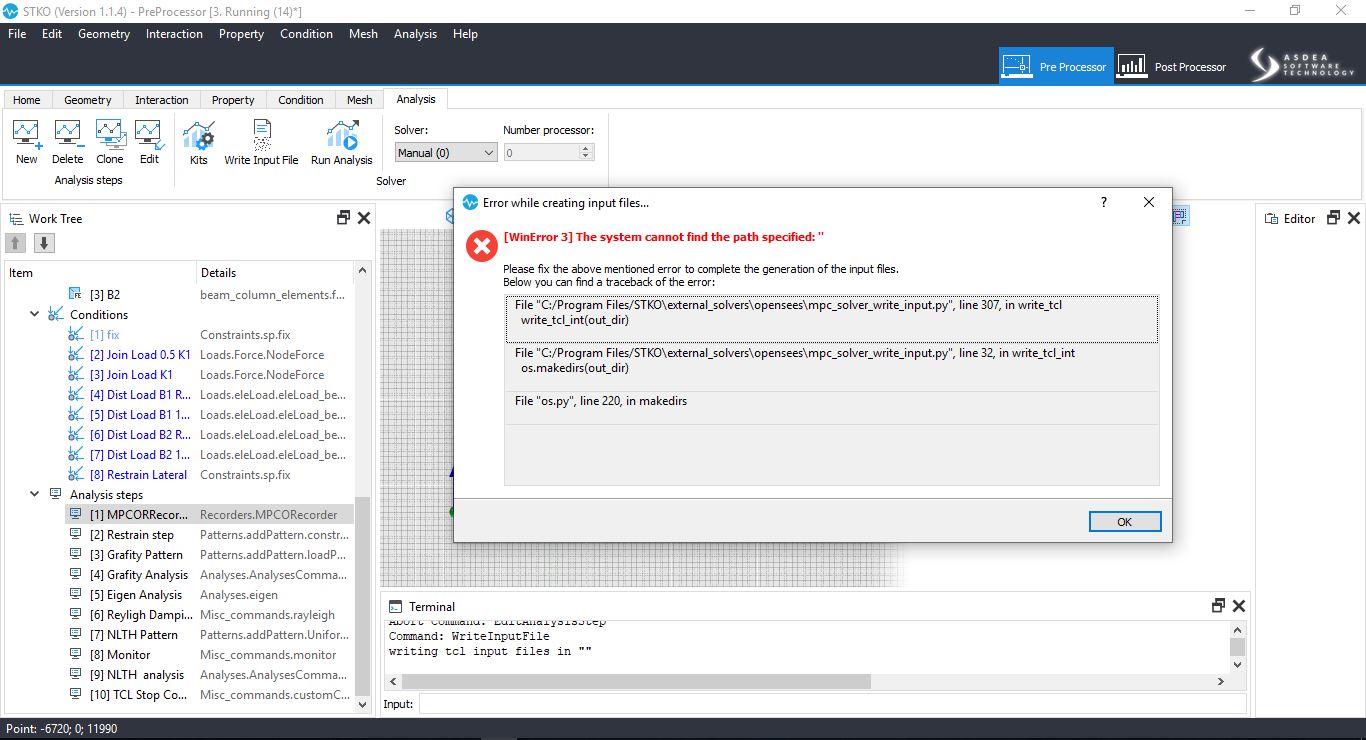Open the Solver dropdown
Viewport: 1366px width, 740px height.
pyautogui.click(x=445, y=153)
